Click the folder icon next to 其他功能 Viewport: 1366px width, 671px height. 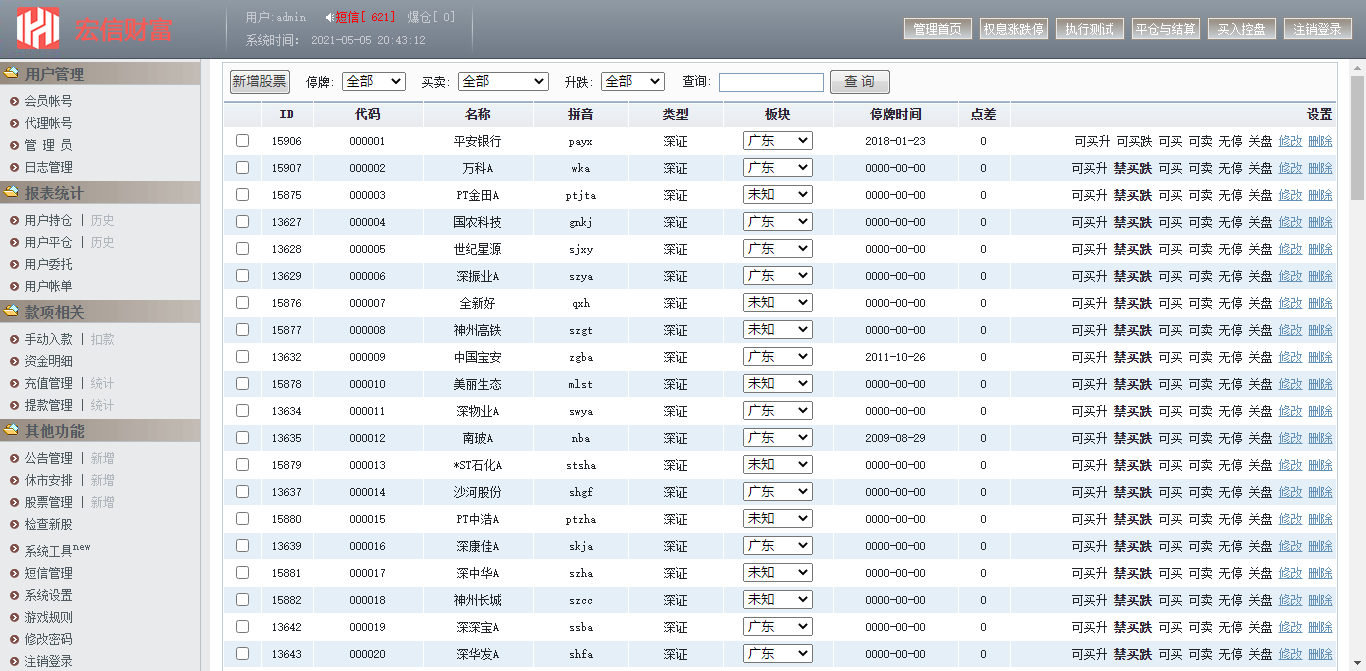(11, 430)
